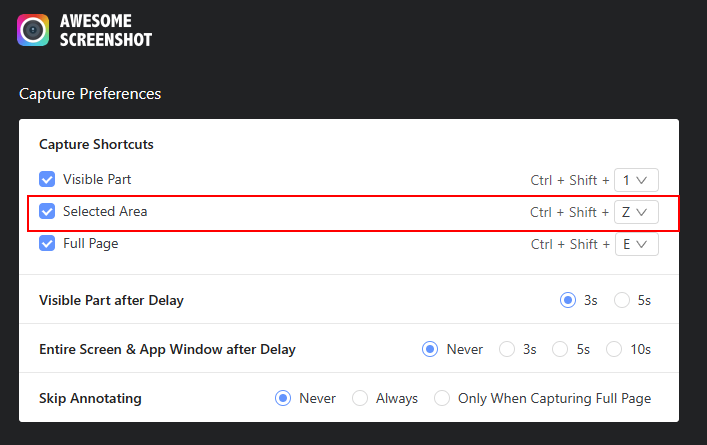Image resolution: width=707 pixels, height=445 pixels.
Task: Choose 5s for Visible Part after Delay
Action: tap(622, 300)
